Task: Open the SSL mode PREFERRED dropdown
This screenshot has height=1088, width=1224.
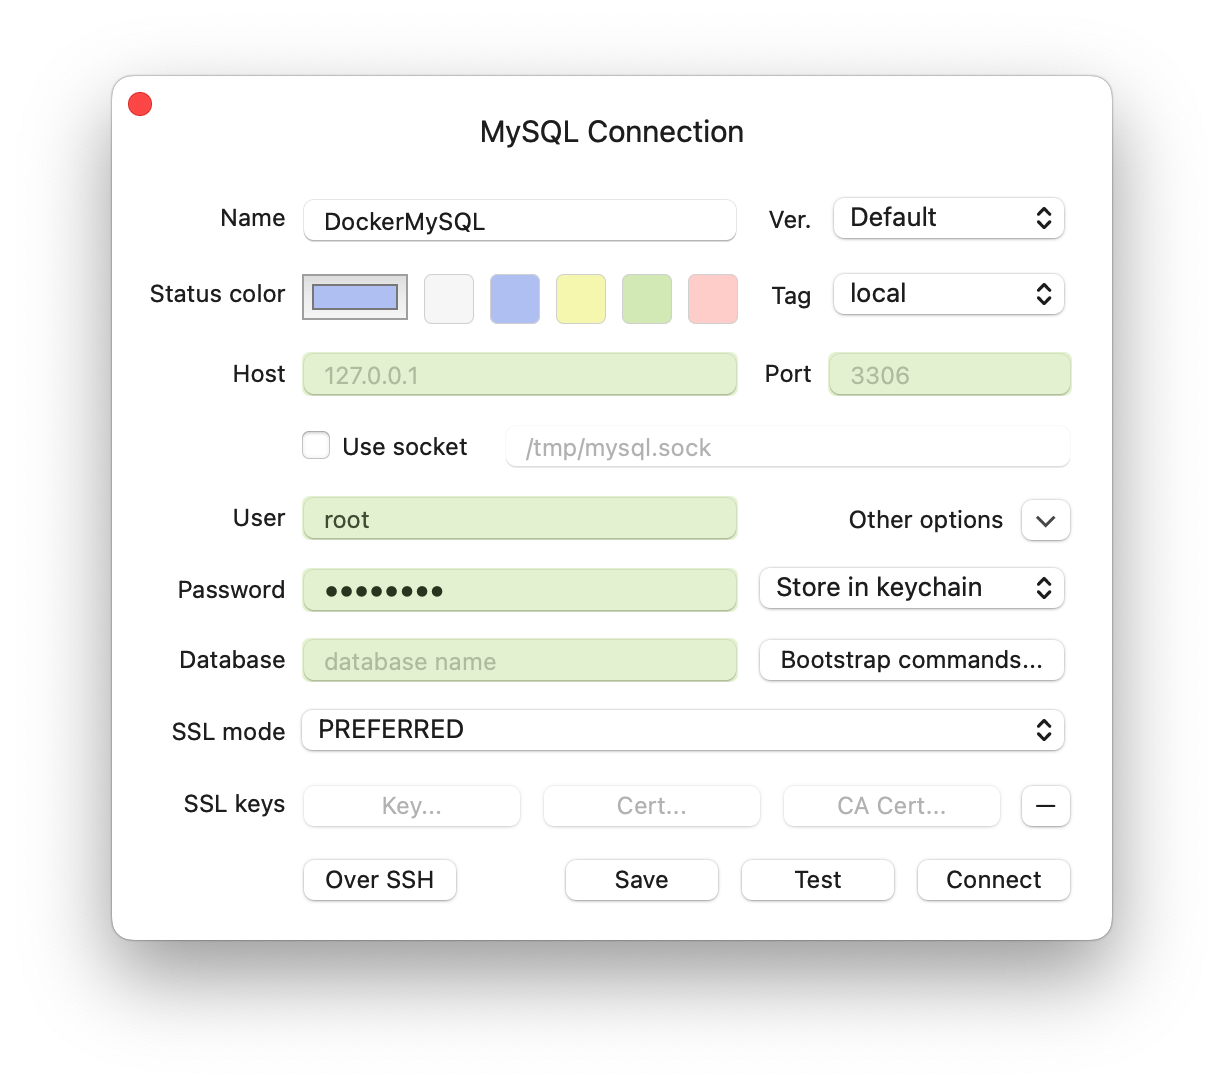Action: [683, 730]
